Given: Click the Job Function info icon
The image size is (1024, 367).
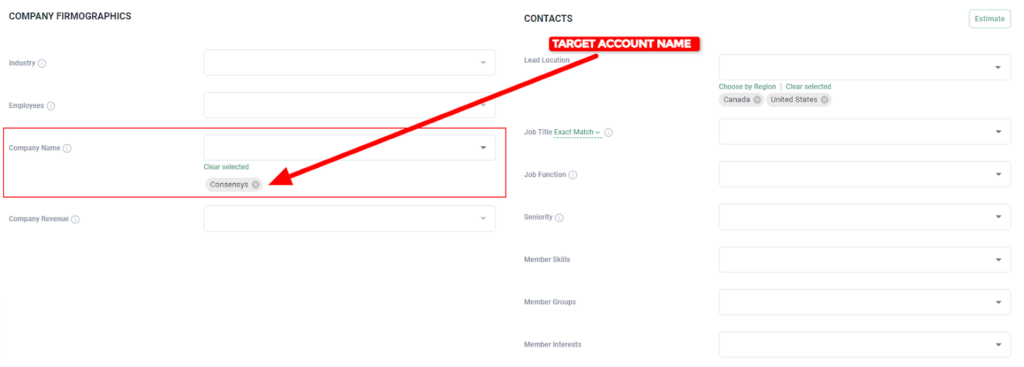Looking at the screenshot, I should coord(573,175).
